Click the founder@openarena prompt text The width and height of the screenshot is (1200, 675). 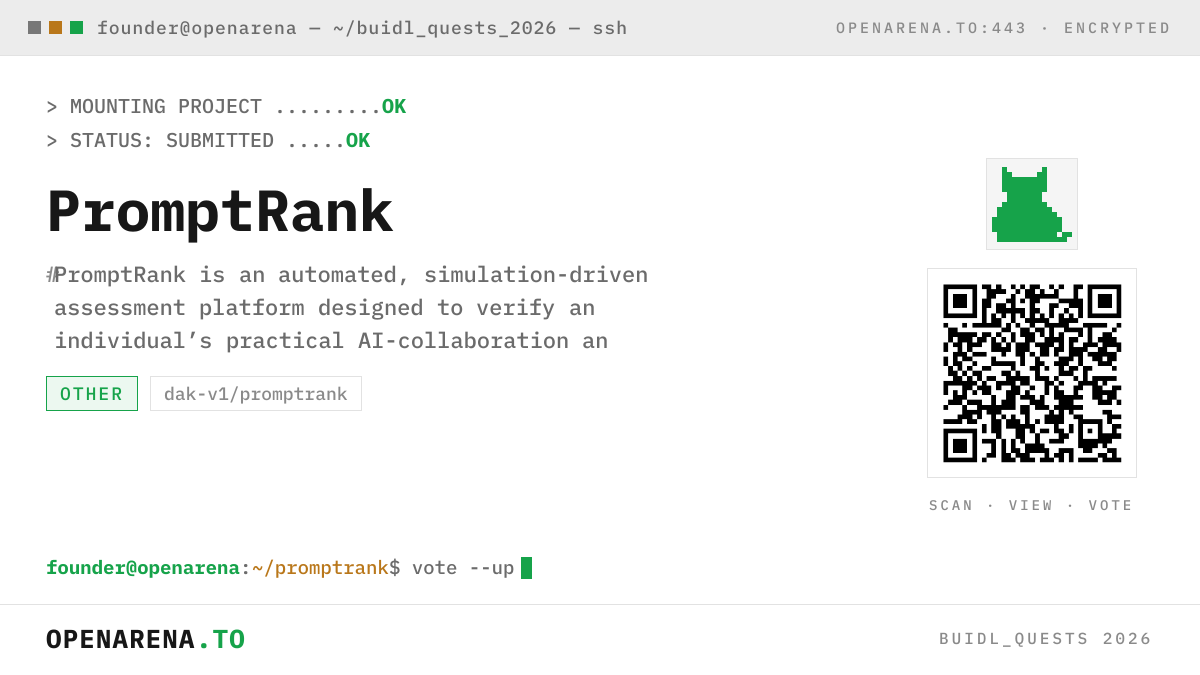(x=143, y=568)
